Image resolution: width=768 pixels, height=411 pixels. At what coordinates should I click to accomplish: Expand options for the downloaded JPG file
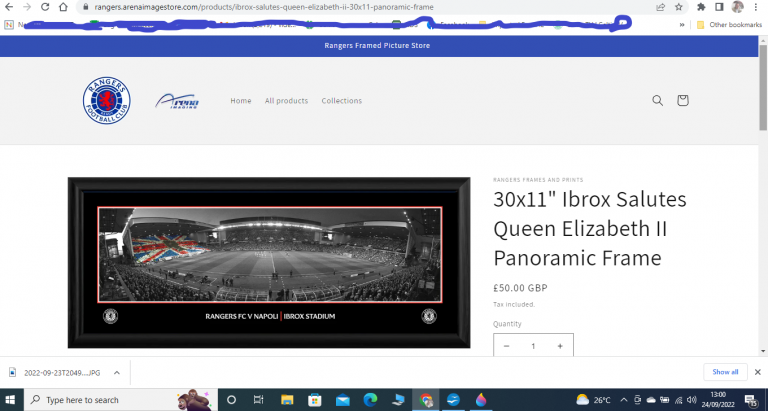click(117, 373)
